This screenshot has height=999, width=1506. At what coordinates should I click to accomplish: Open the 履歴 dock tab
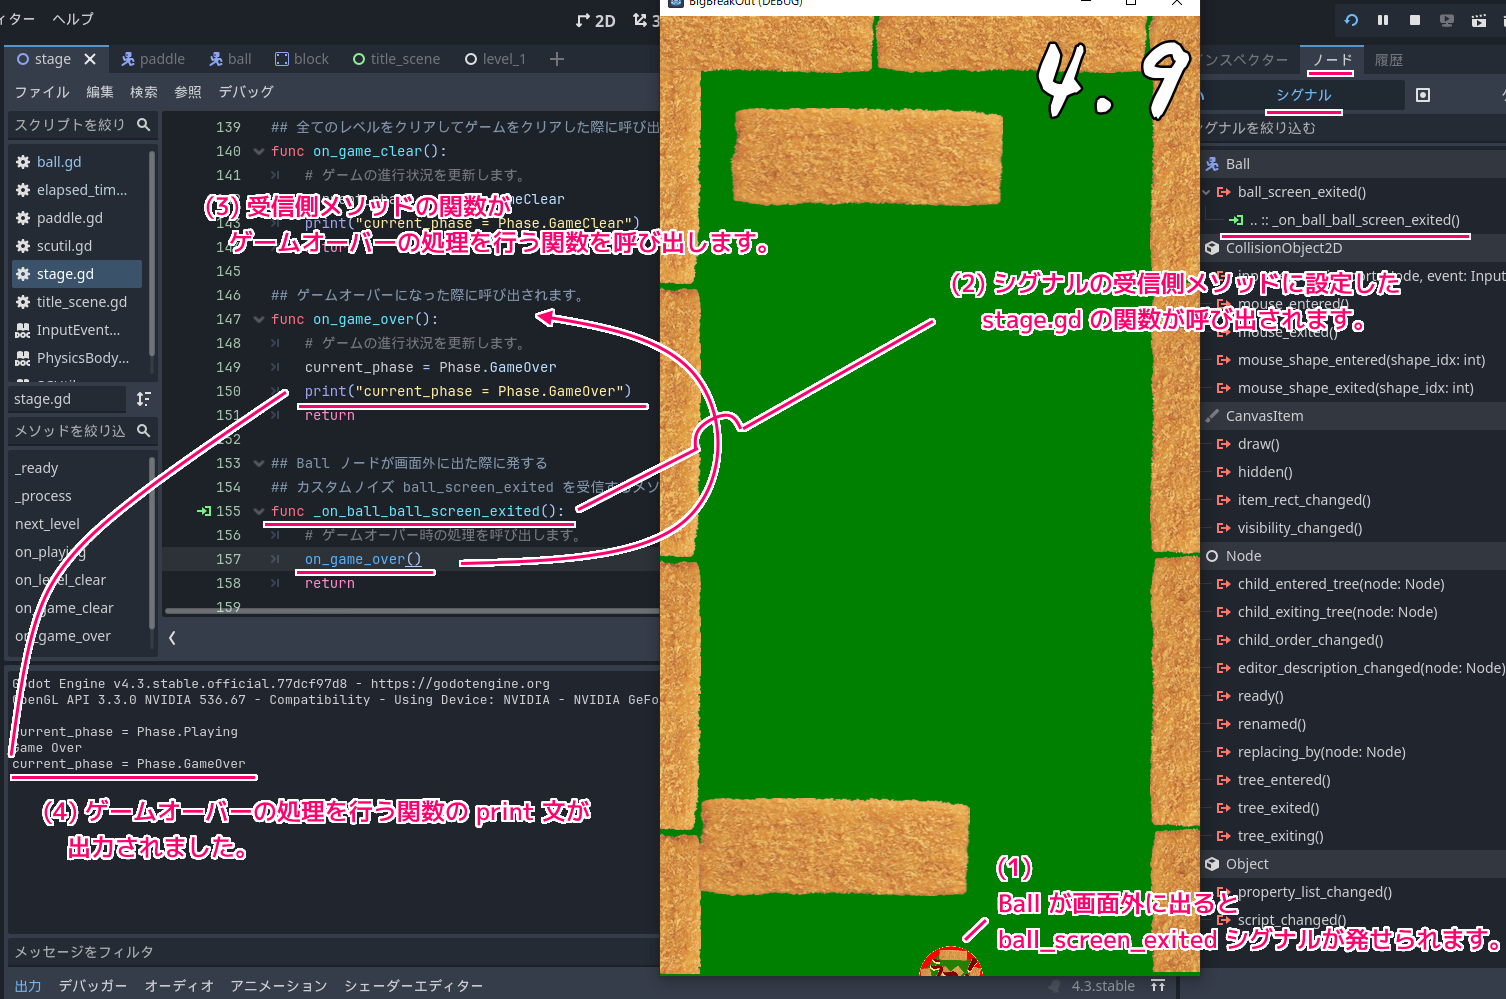tap(1389, 60)
